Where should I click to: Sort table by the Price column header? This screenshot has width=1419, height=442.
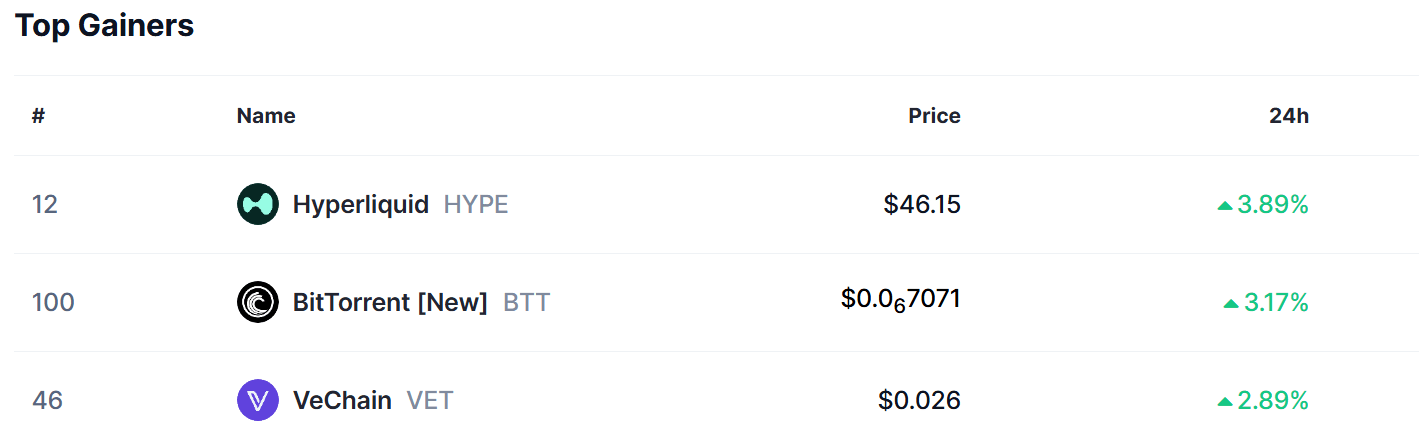(x=934, y=116)
